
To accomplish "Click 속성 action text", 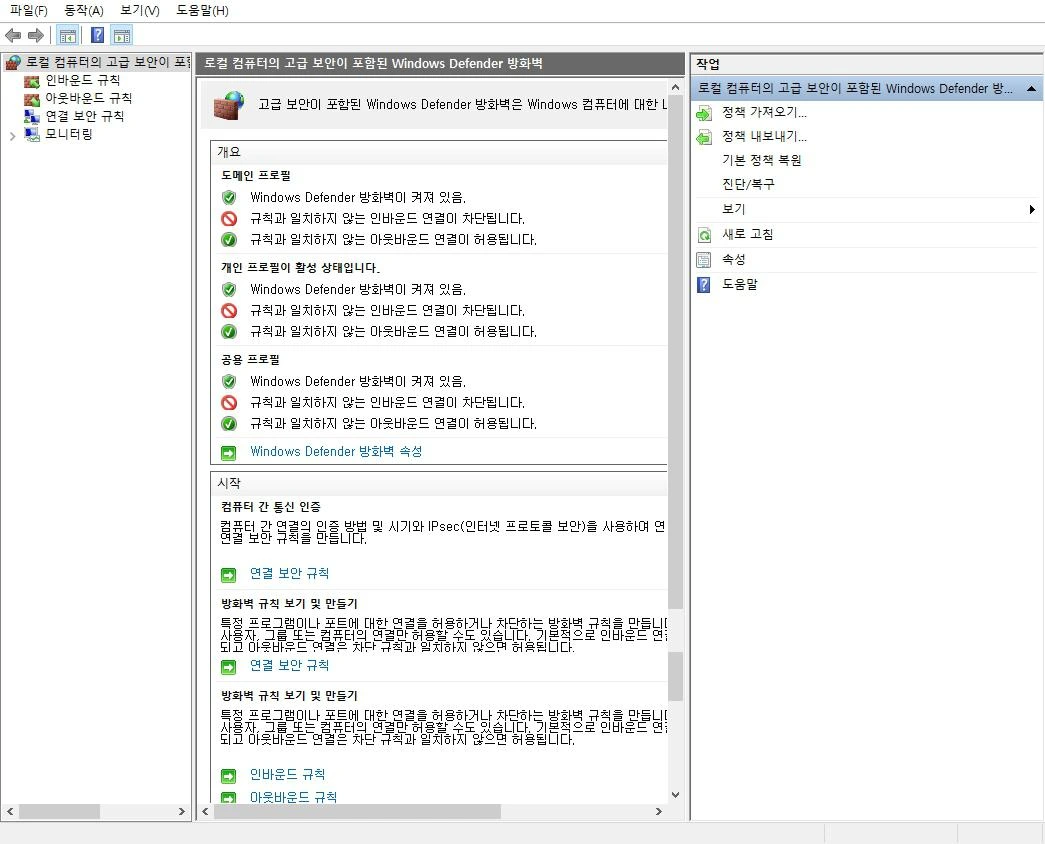I will 734,259.
